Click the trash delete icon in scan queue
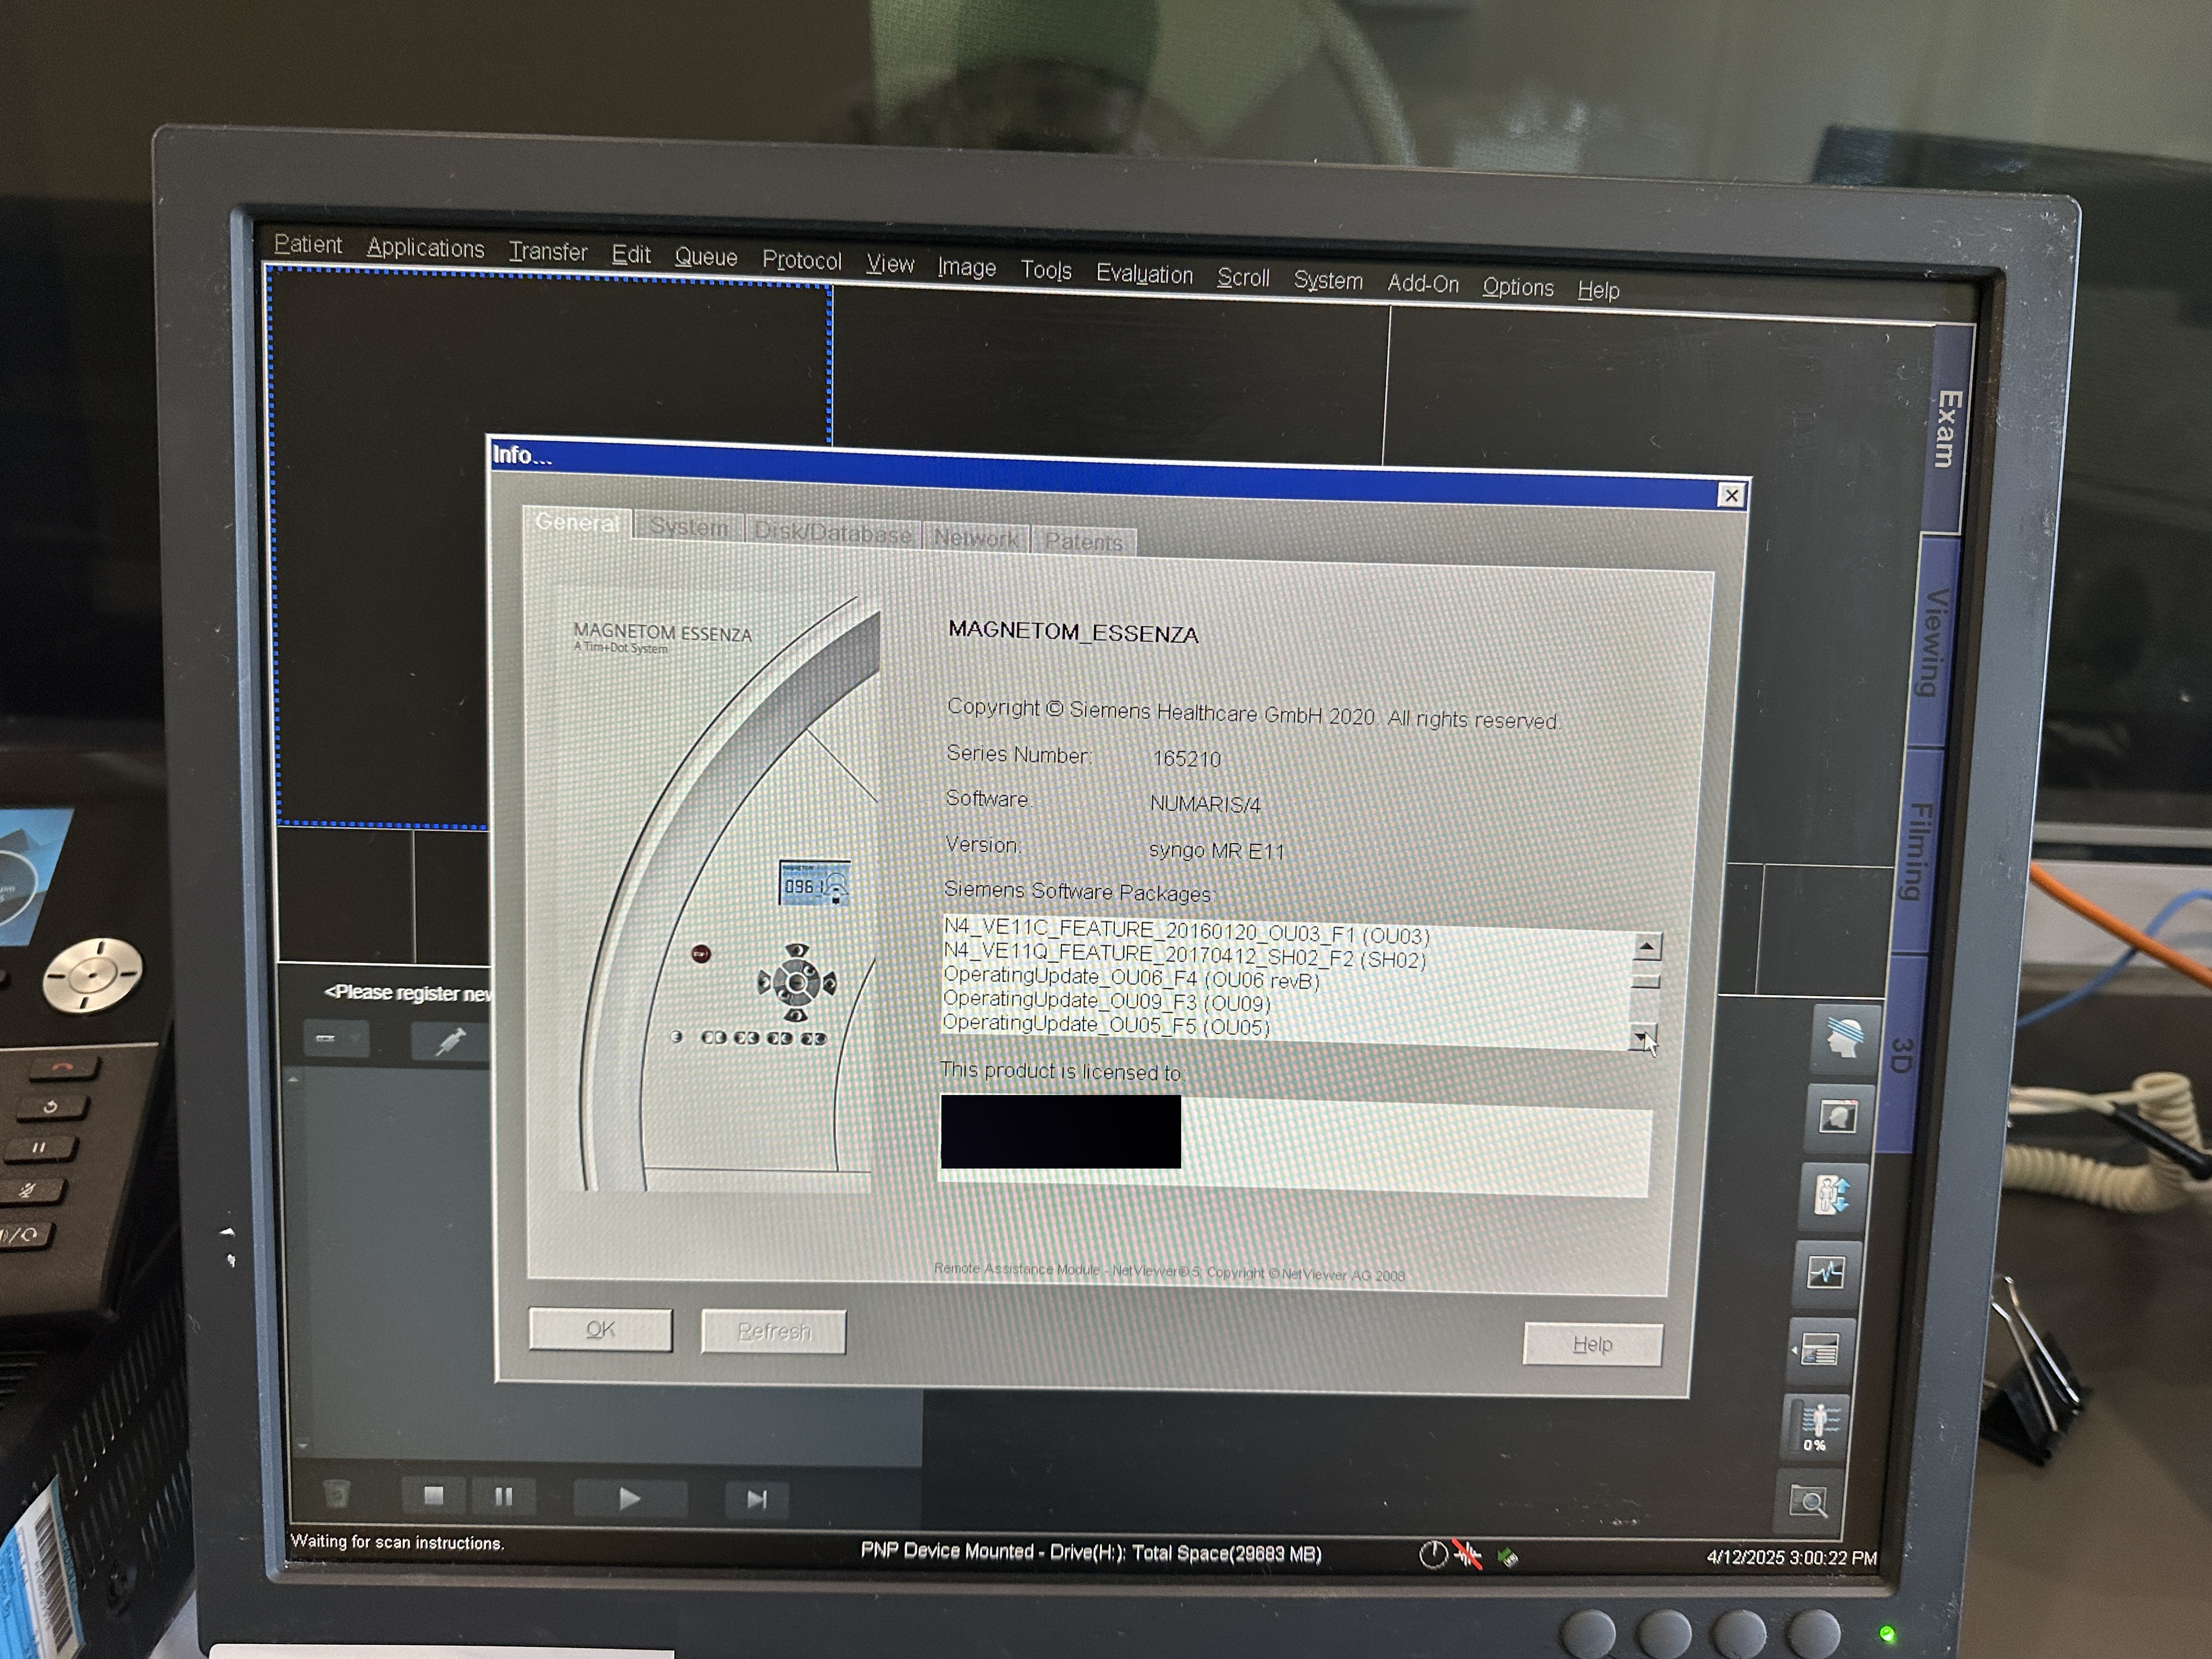 pyautogui.click(x=337, y=1494)
